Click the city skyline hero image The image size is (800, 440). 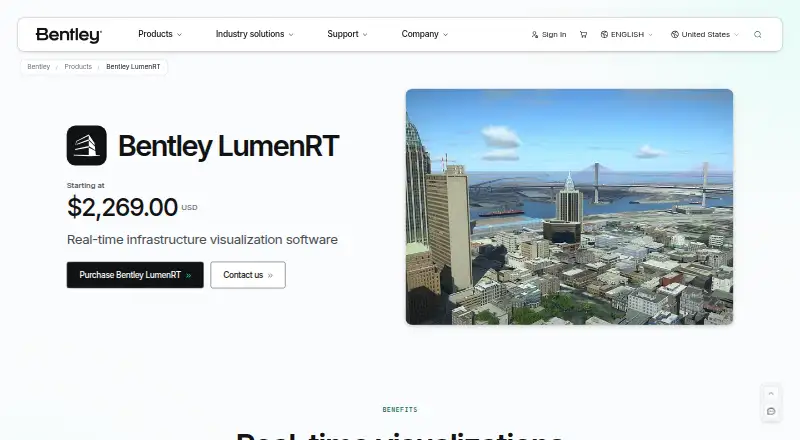tap(569, 207)
